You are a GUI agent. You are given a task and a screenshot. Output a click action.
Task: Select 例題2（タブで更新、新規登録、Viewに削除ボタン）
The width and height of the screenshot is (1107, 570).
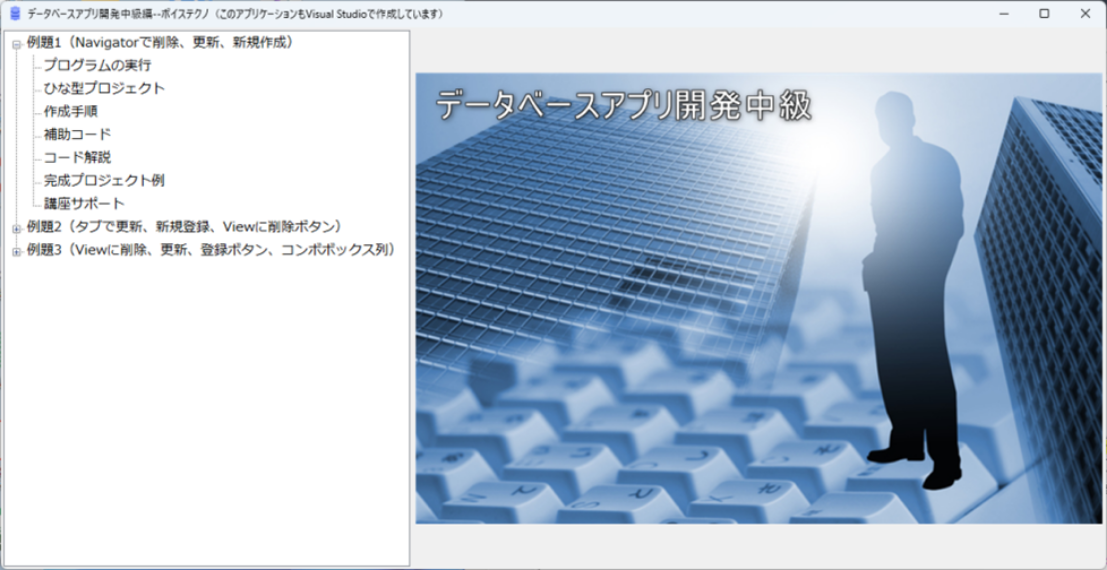pos(184,226)
